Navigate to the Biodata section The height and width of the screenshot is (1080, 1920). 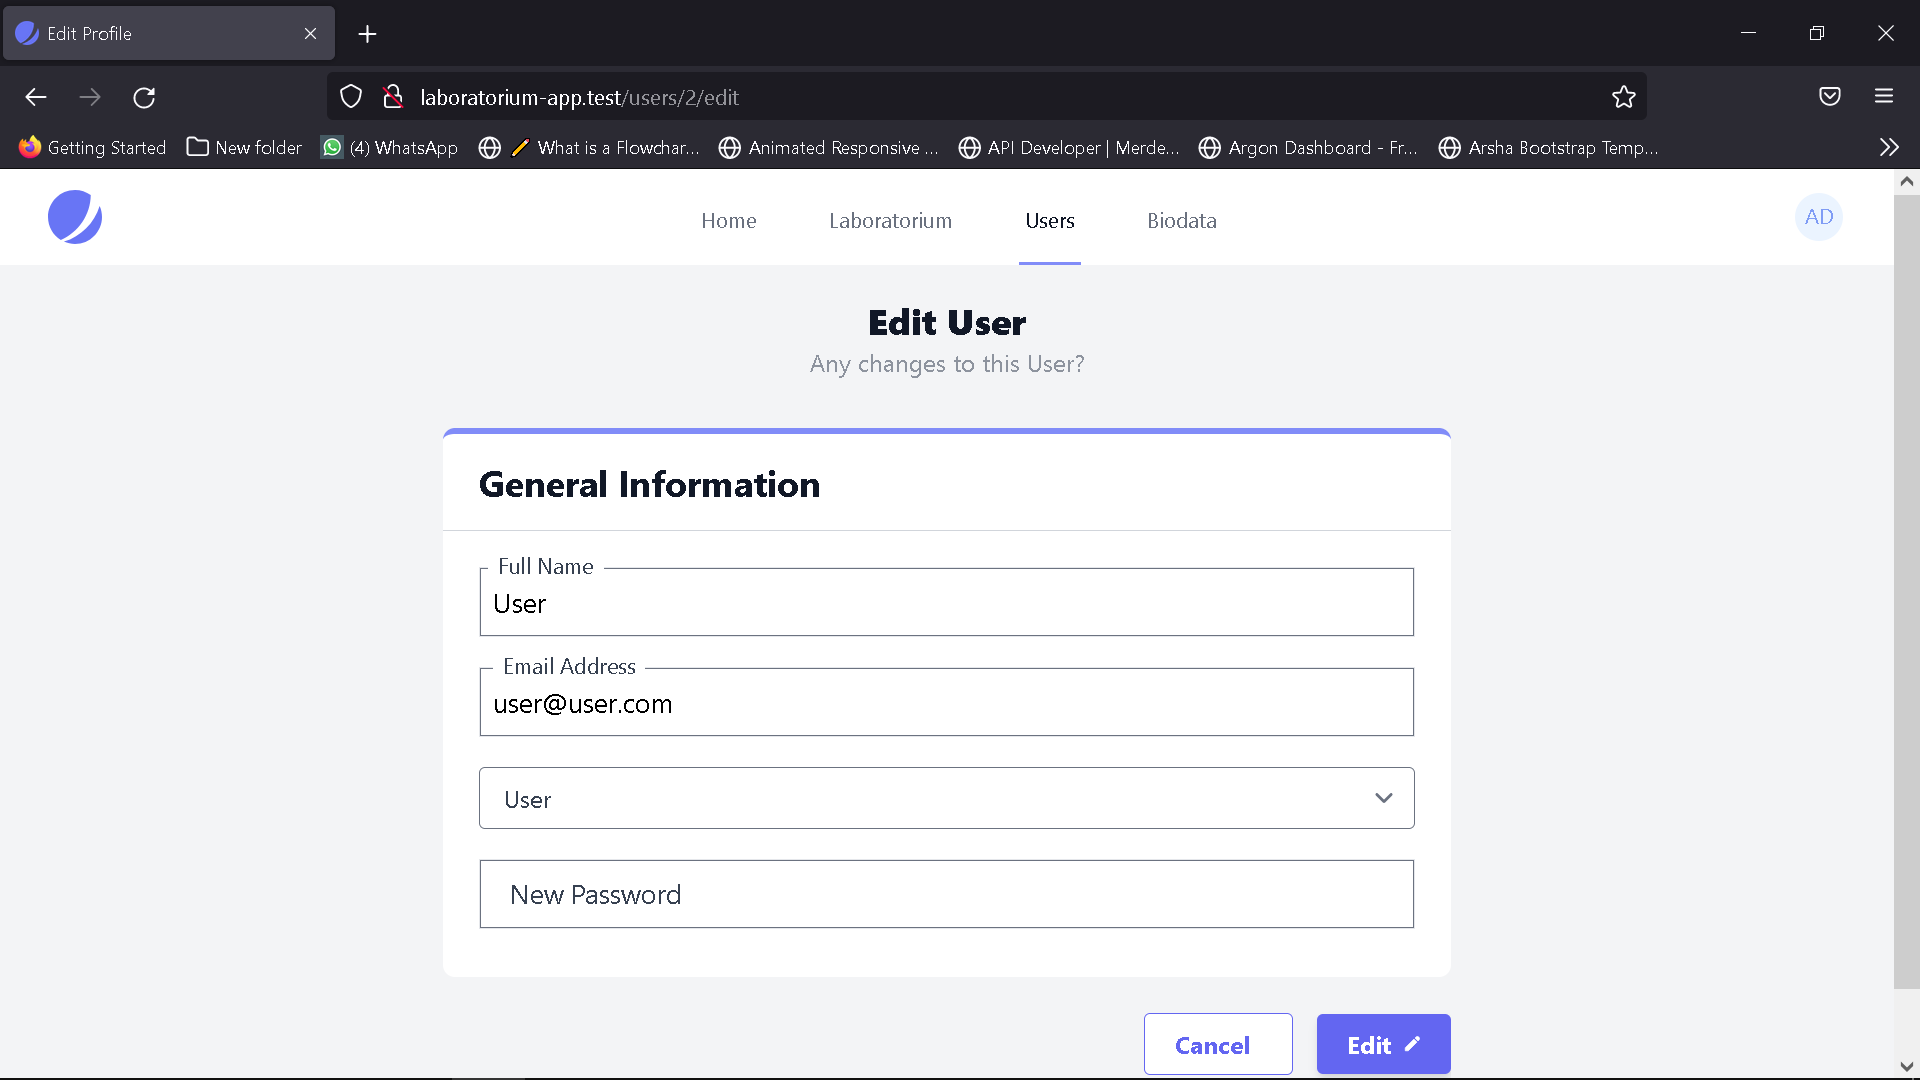coord(1182,221)
